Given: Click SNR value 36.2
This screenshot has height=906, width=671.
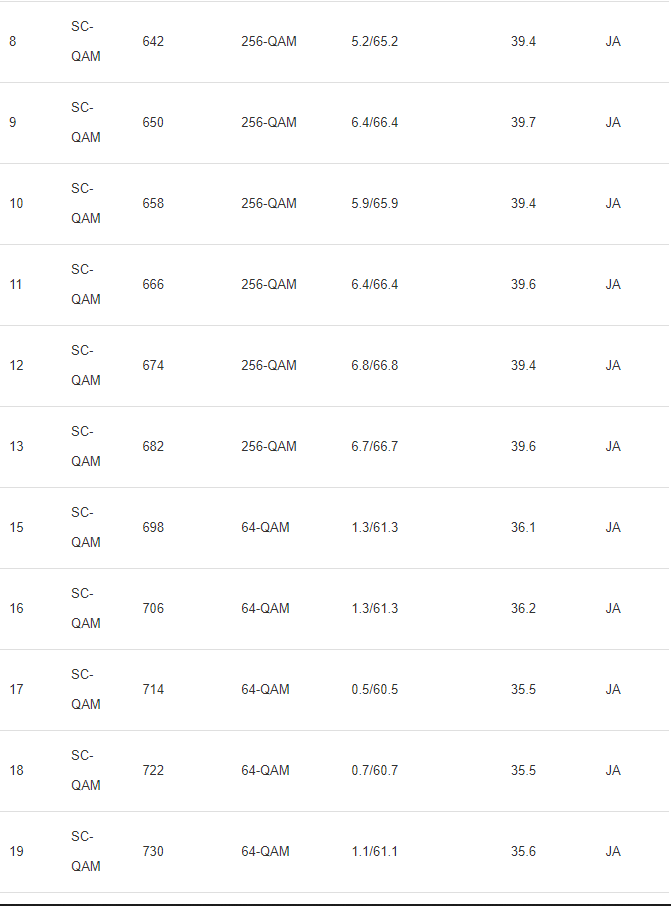Looking at the screenshot, I should 523,609.
